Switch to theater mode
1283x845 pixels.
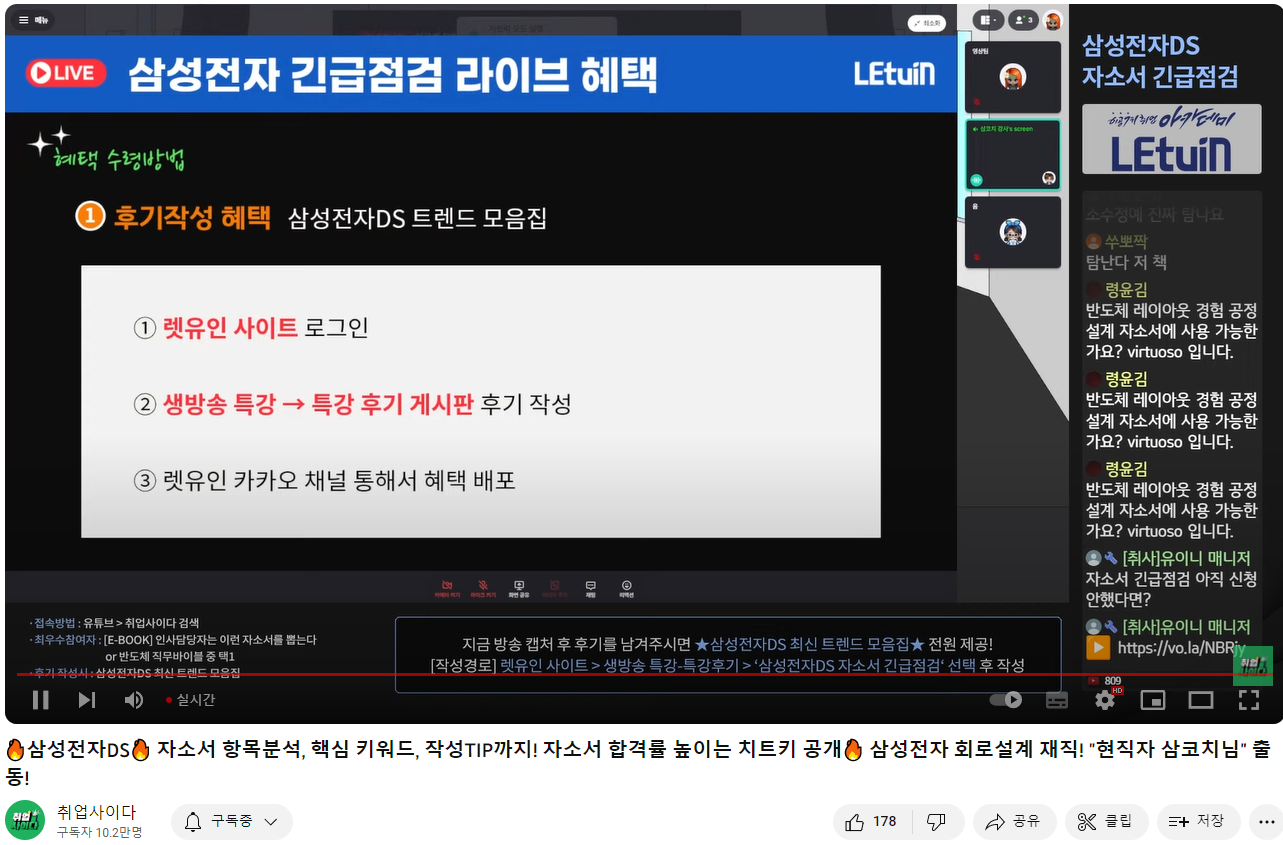tap(1200, 700)
